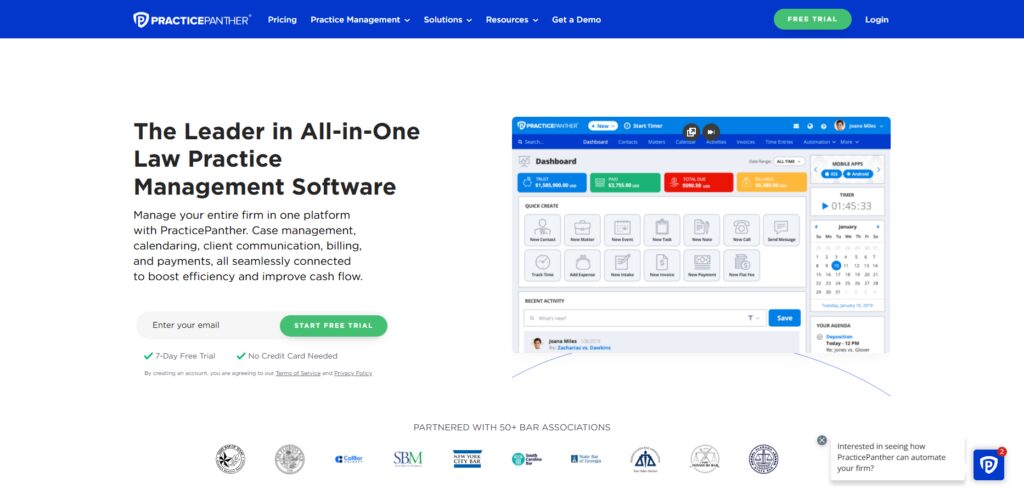
Task: Dismiss the chat popup with X button
Action: (822, 441)
